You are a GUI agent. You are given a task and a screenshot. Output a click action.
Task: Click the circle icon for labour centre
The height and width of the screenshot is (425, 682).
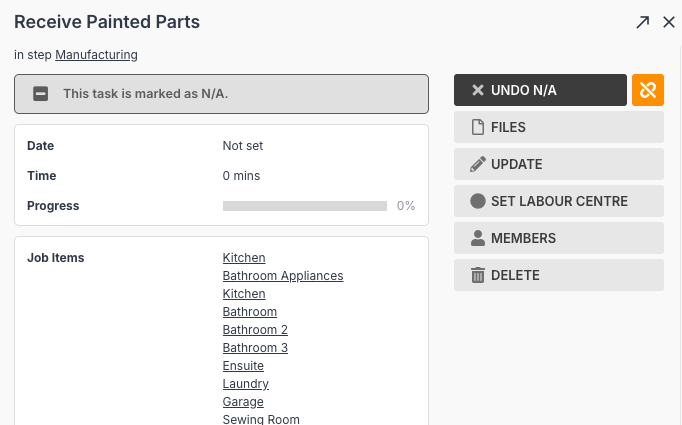[x=478, y=201]
